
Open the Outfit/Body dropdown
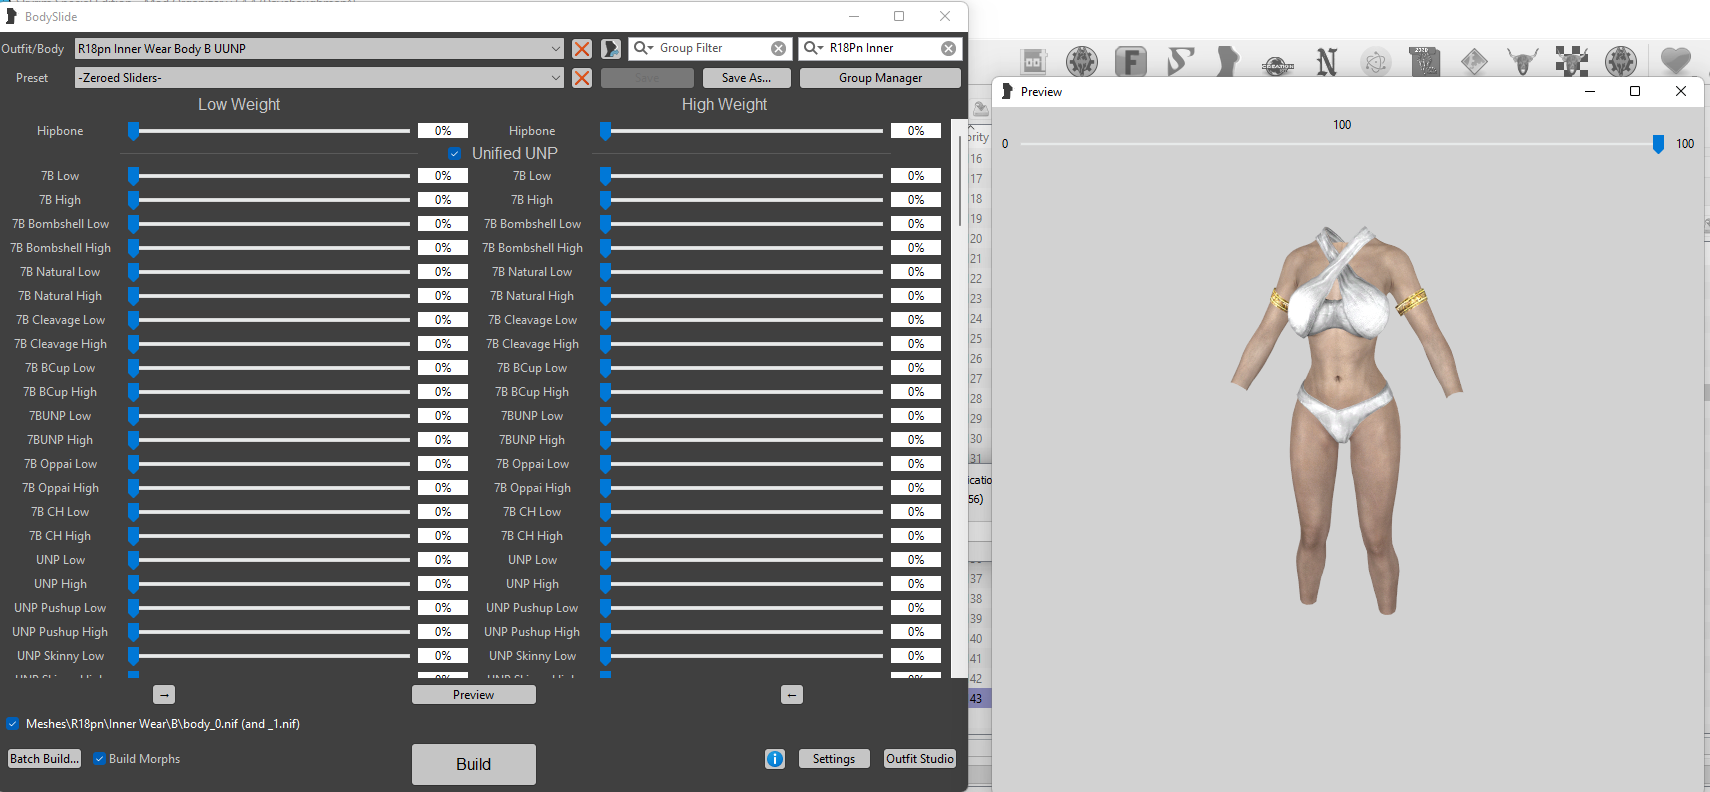[320, 49]
